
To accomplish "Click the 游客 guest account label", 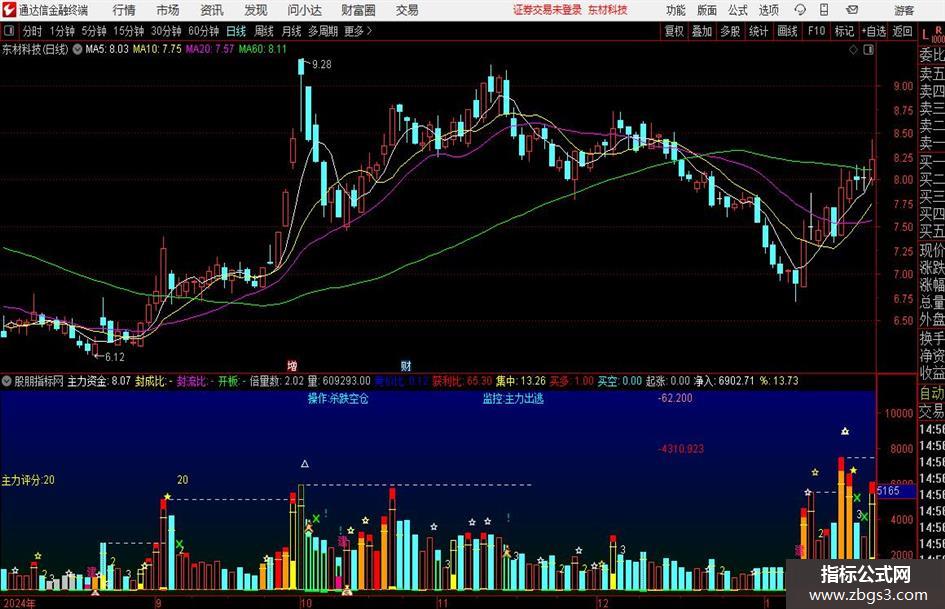I will point(904,10).
